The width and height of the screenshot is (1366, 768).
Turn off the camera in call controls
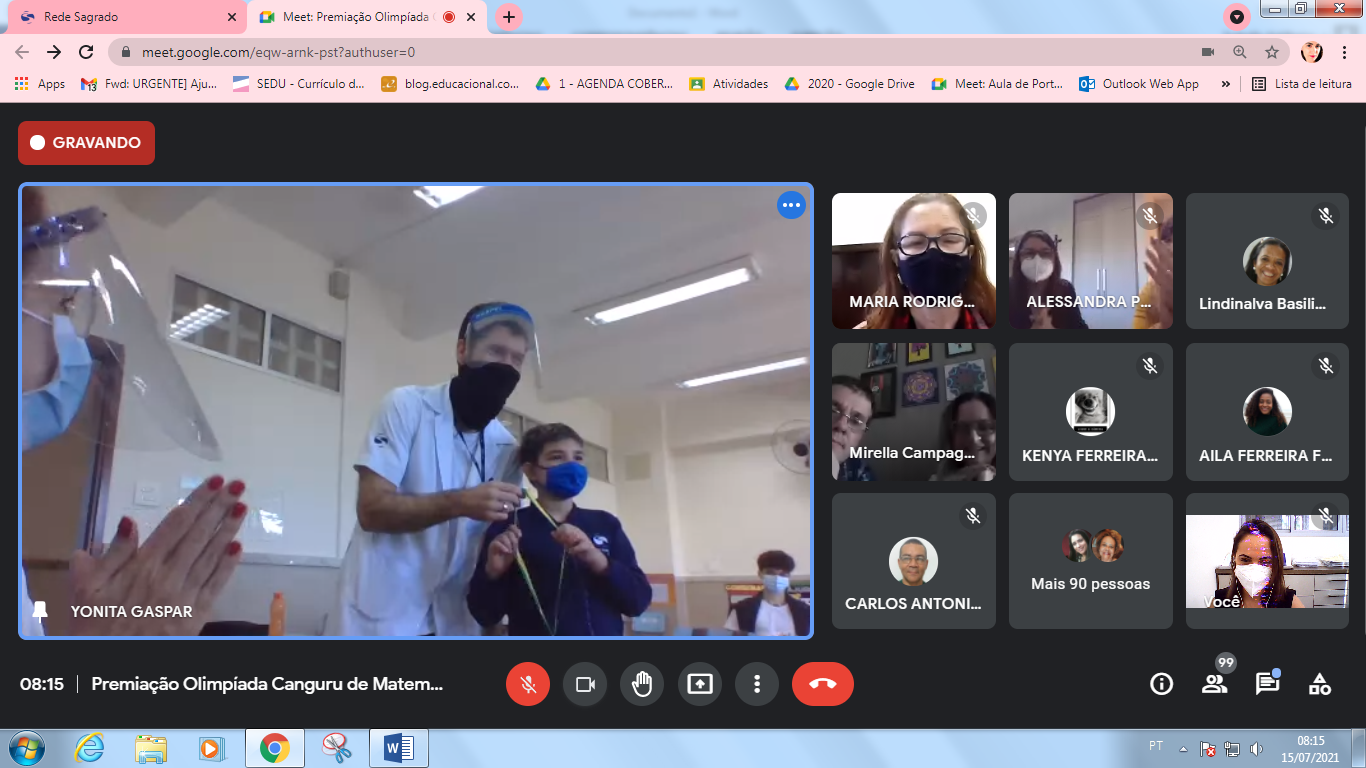pyautogui.click(x=585, y=684)
